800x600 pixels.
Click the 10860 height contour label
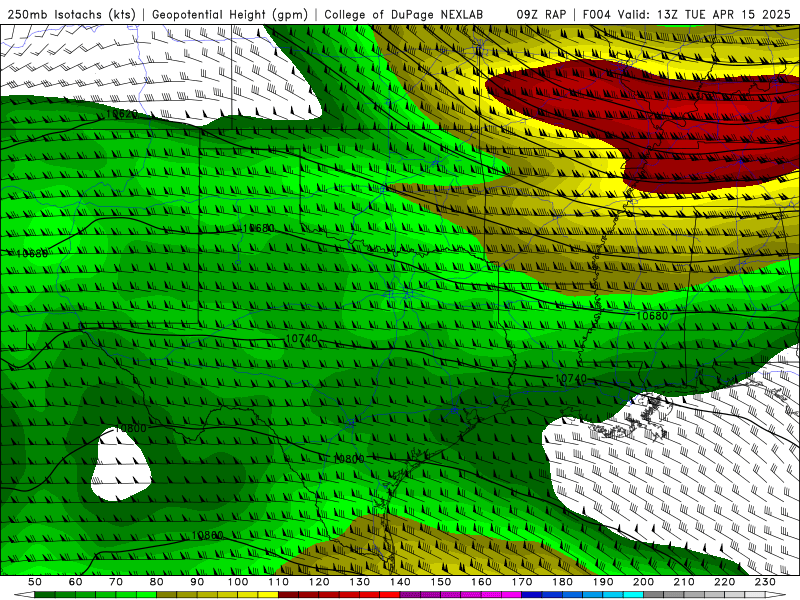pos(208,535)
